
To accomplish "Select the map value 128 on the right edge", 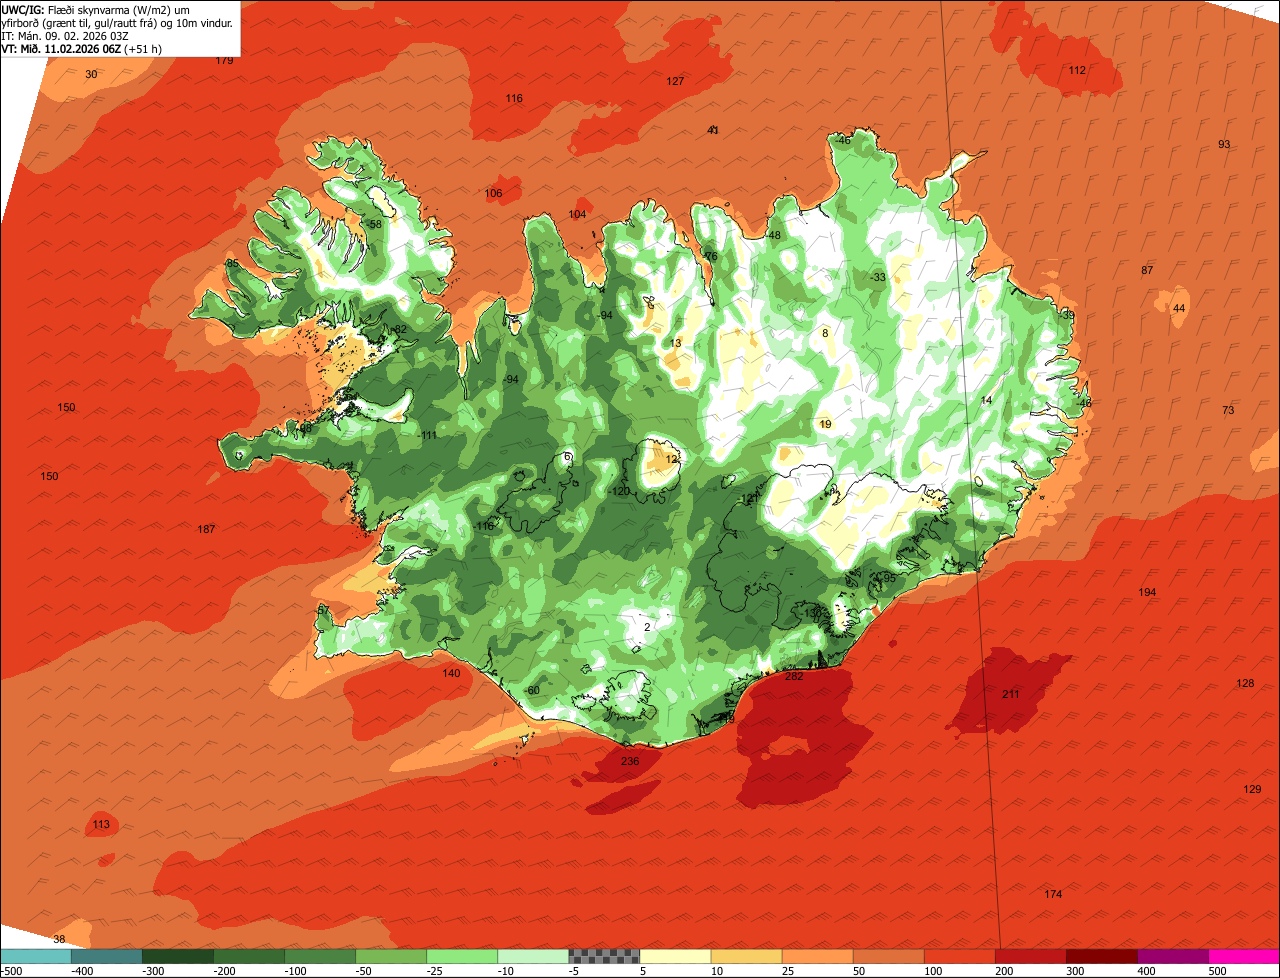I will 1245,683.
